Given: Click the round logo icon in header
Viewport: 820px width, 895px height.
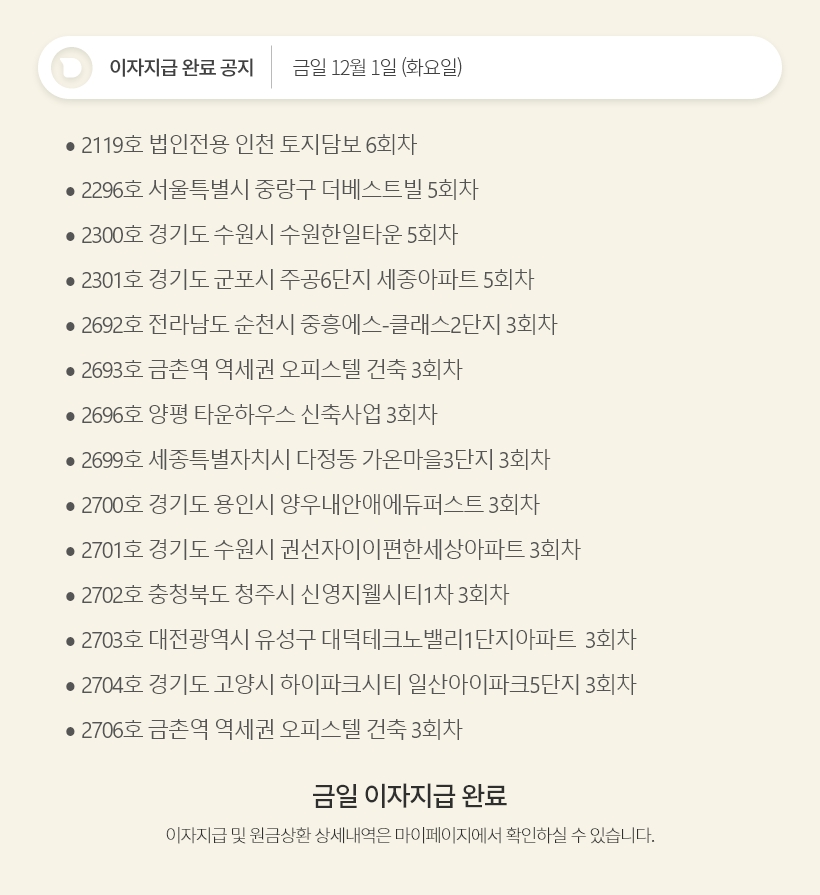Looking at the screenshot, I should (72, 68).
